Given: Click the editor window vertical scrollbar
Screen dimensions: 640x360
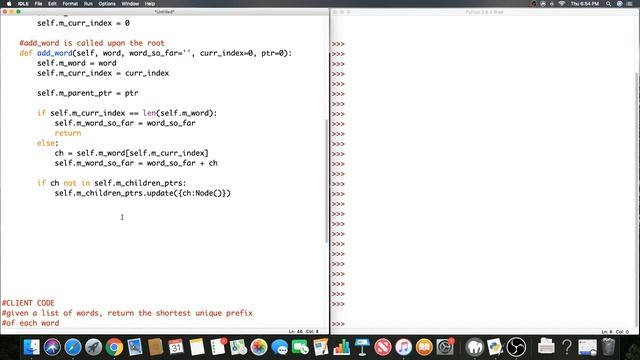Looking at the screenshot, I should 327,181.
